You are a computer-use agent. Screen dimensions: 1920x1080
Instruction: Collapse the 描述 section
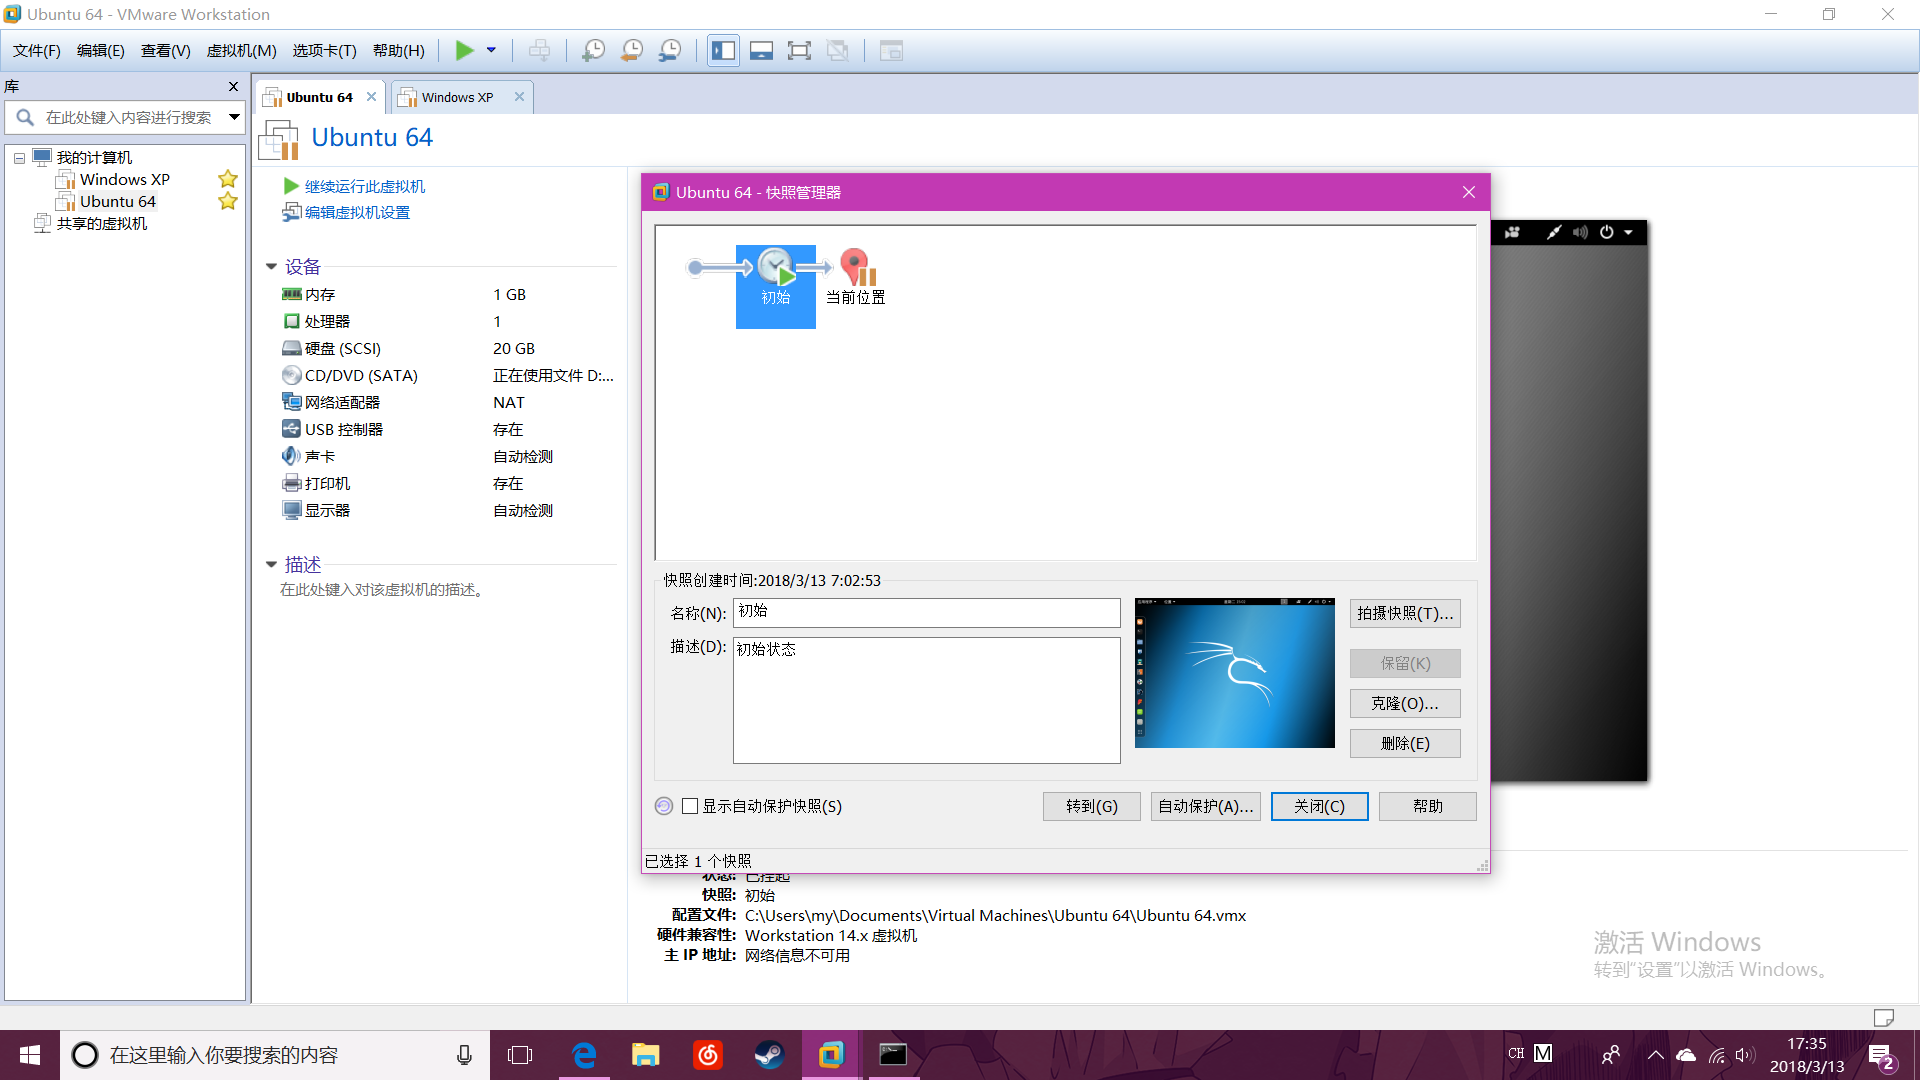[x=271, y=565]
